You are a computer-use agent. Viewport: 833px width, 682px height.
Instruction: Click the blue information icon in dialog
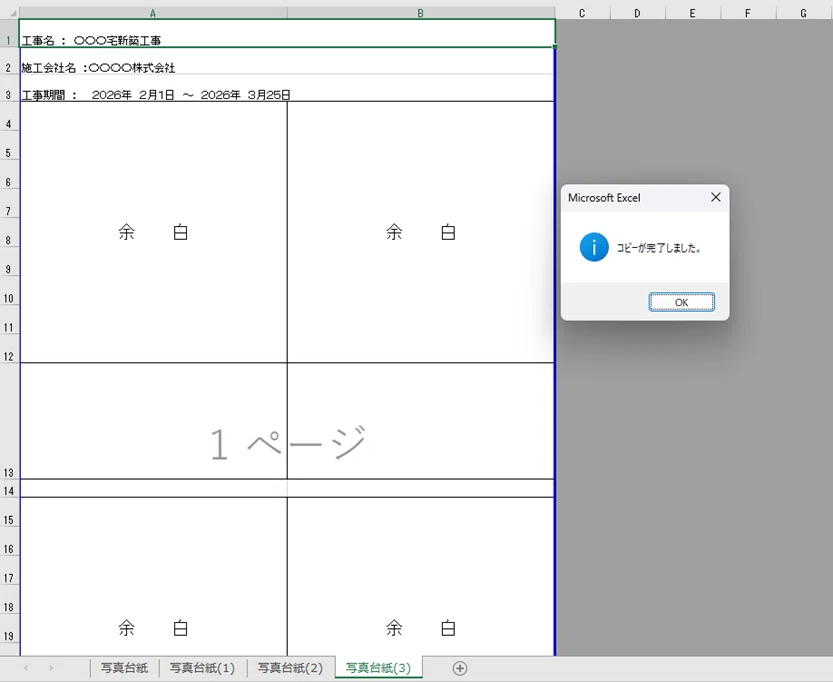point(594,247)
